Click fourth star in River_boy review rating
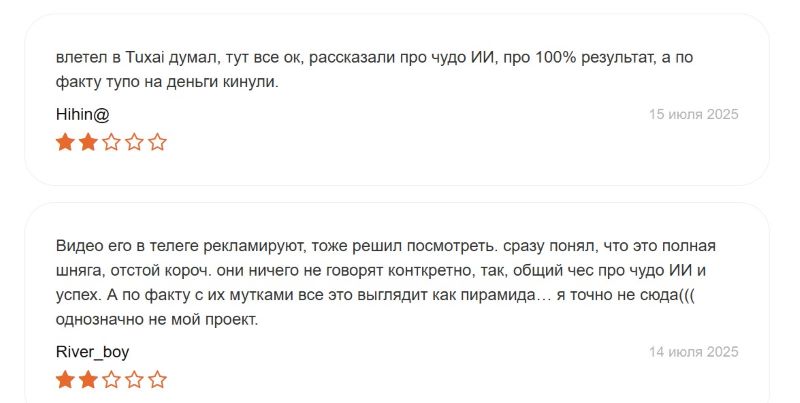This screenshot has height=403, width=800. [134, 380]
